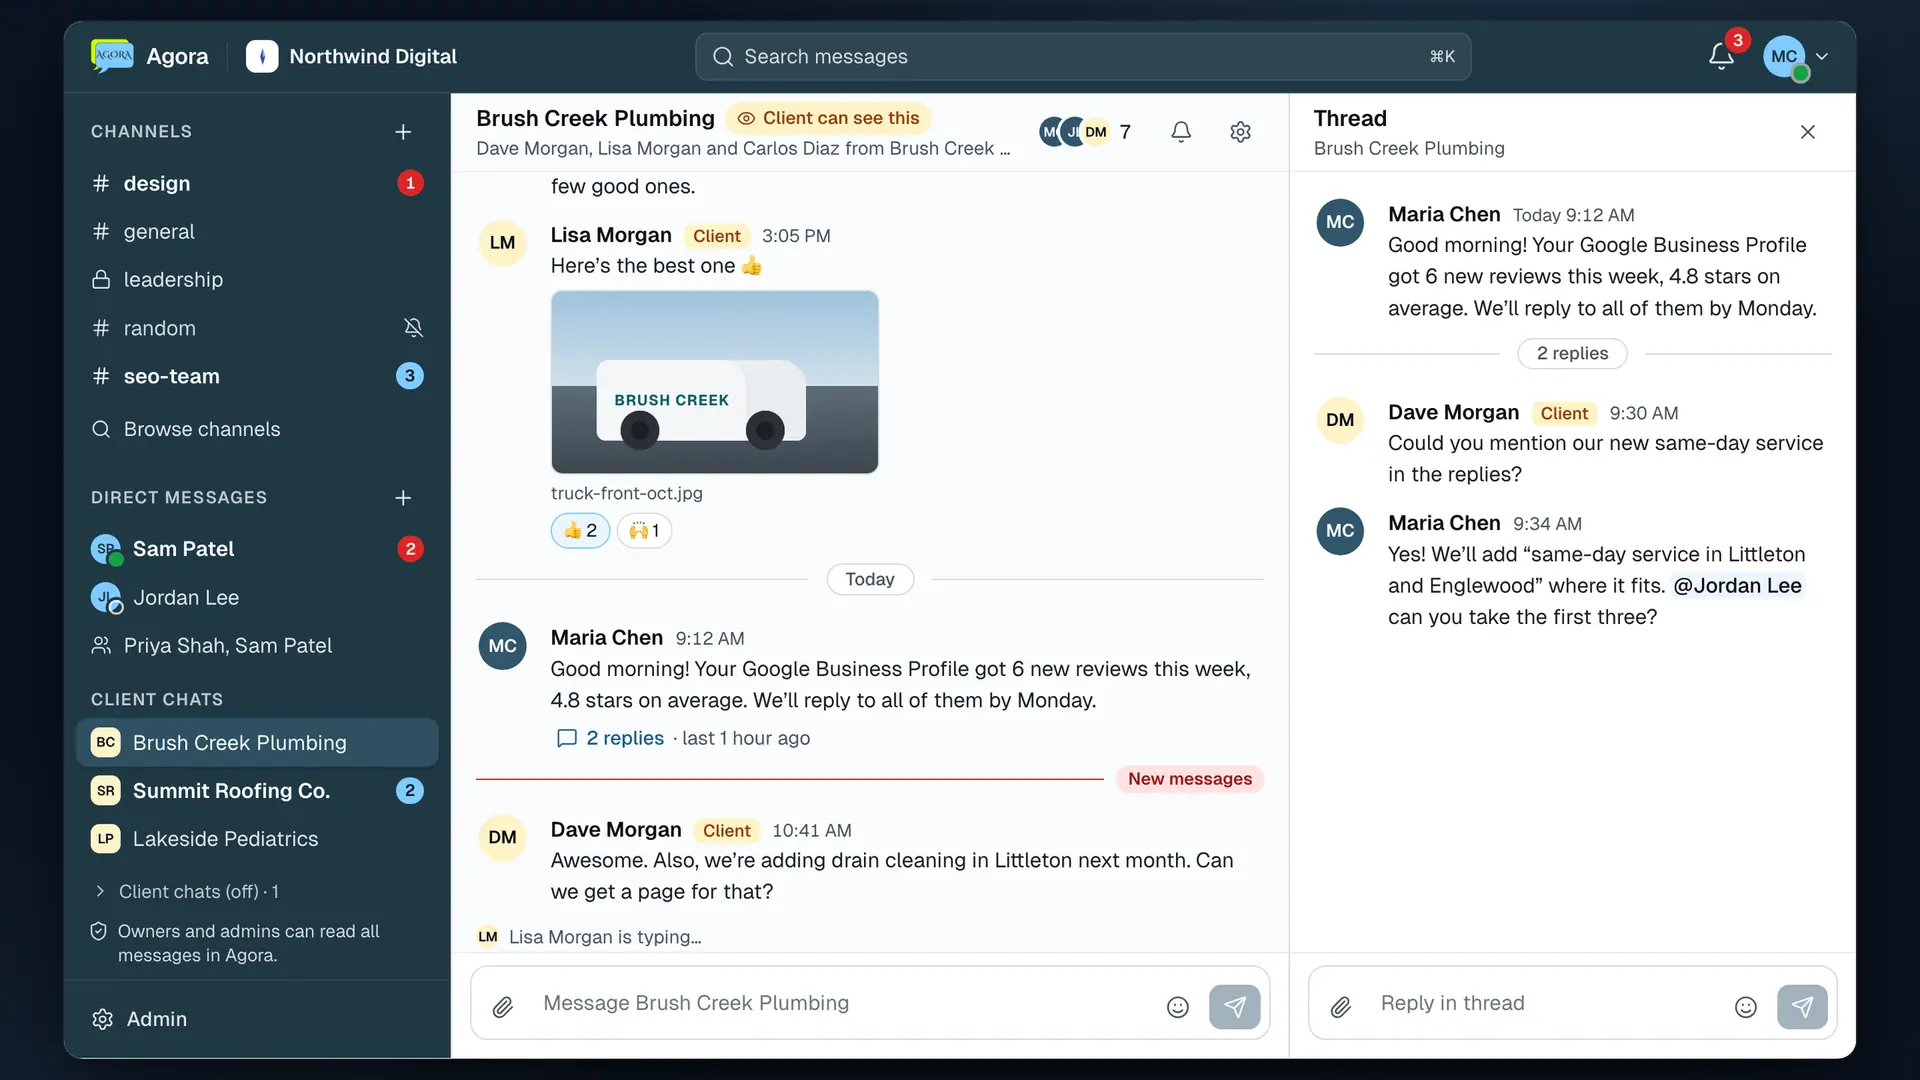Click the Client can see this badge

pos(828,118)
